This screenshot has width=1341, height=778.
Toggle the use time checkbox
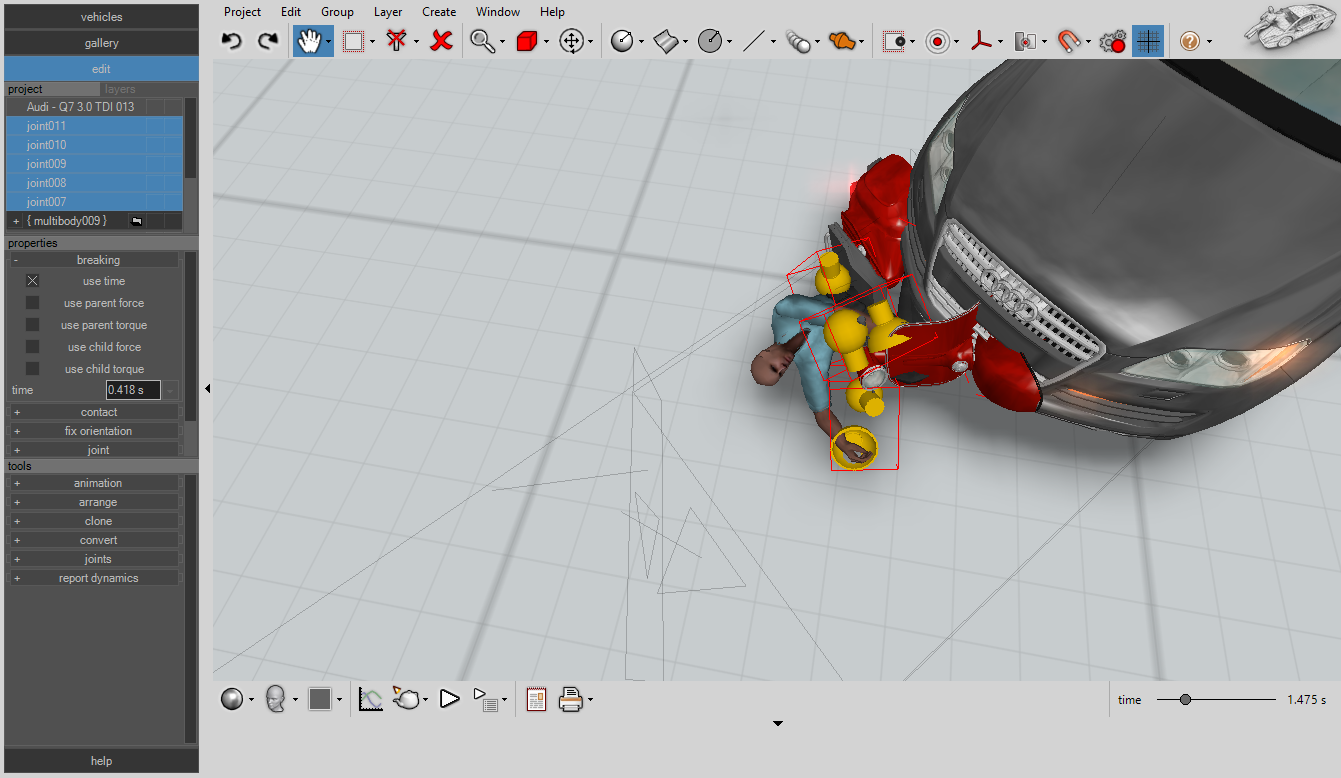pos(32,281)
